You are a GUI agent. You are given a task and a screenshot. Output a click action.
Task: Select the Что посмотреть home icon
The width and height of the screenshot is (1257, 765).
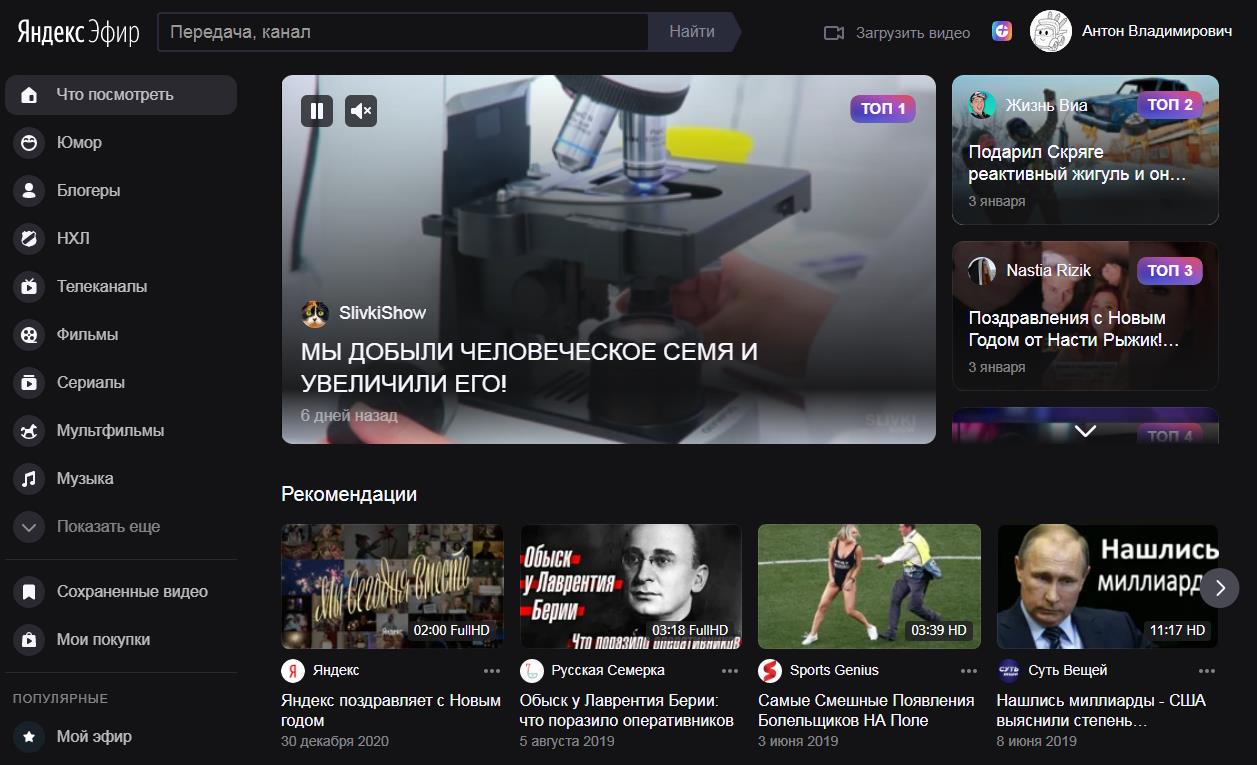click(x=29, y=95)
